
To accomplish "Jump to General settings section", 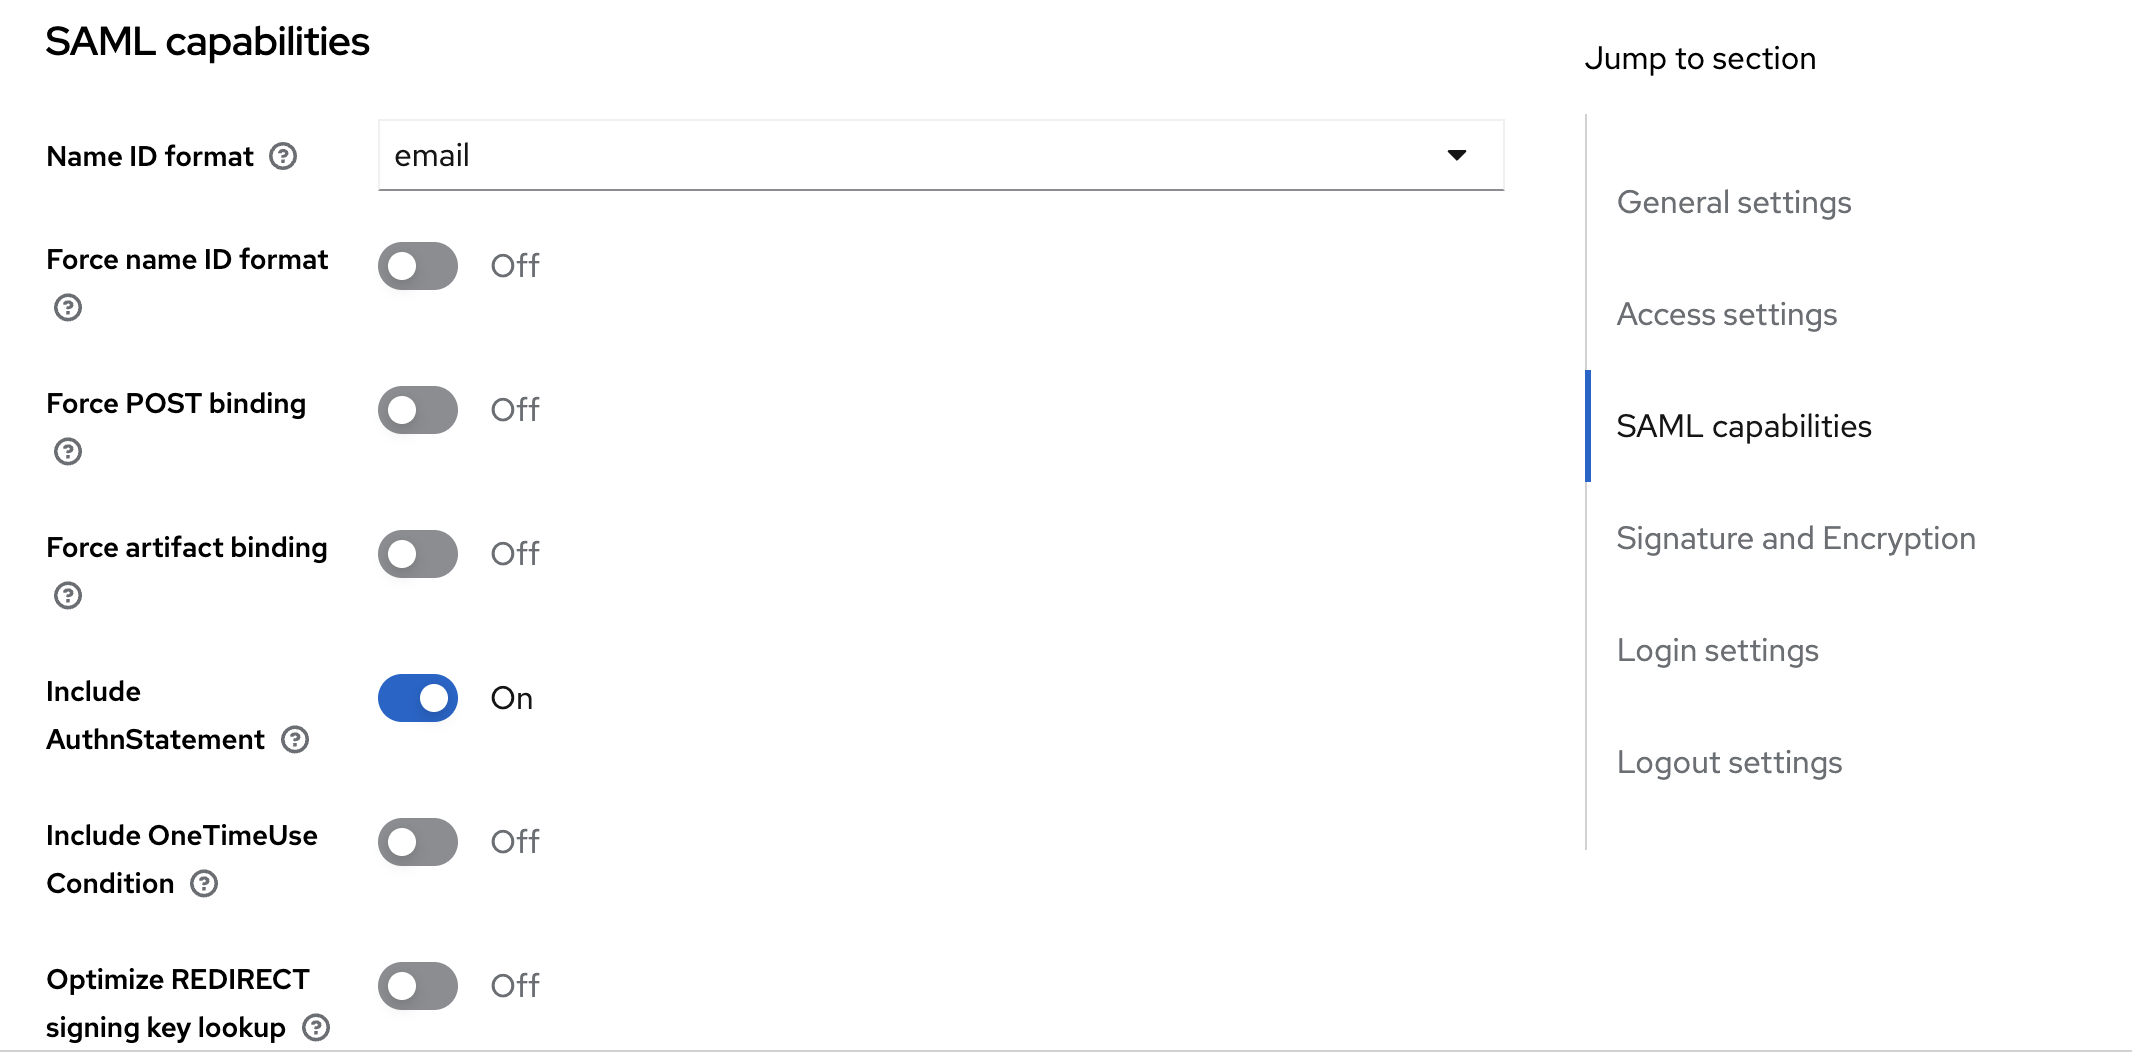I will tap(1734, 202).
